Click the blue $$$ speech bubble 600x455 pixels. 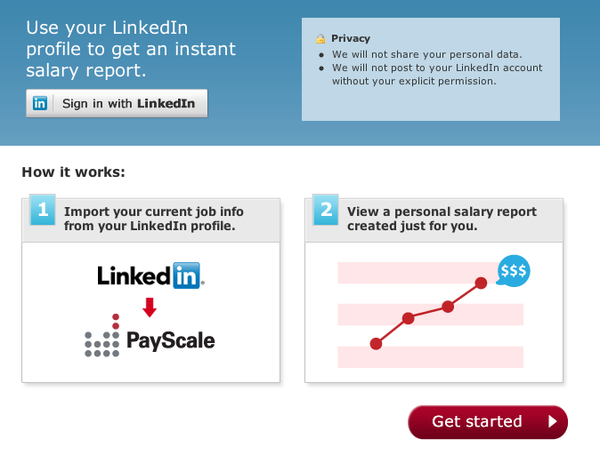(x=513, y=271)
